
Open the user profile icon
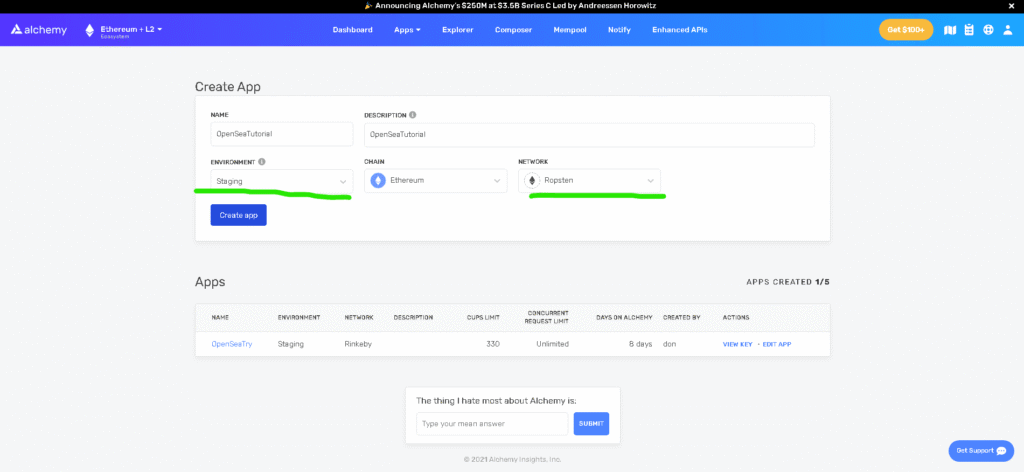1006,30
